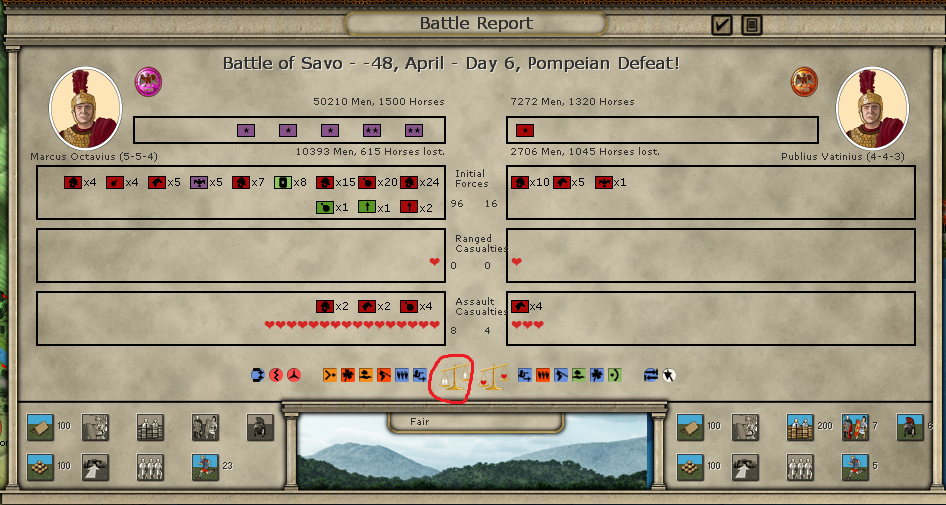Select the orange eagle faction emblem
This screenshot has width=946, height=505.
[x=804, y=81]
